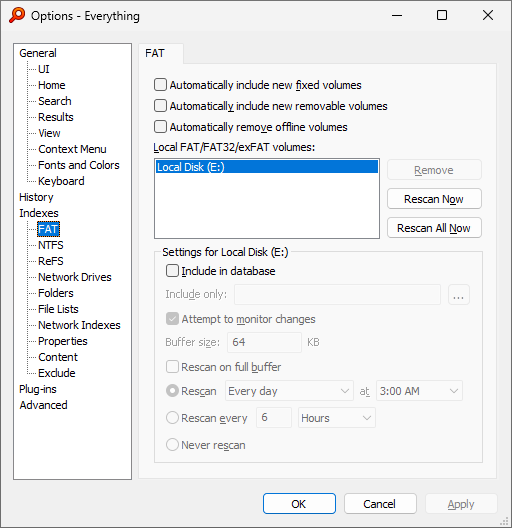Screen dimensions: 512x528
Task: Click the Include only text field
Action: 338,294
